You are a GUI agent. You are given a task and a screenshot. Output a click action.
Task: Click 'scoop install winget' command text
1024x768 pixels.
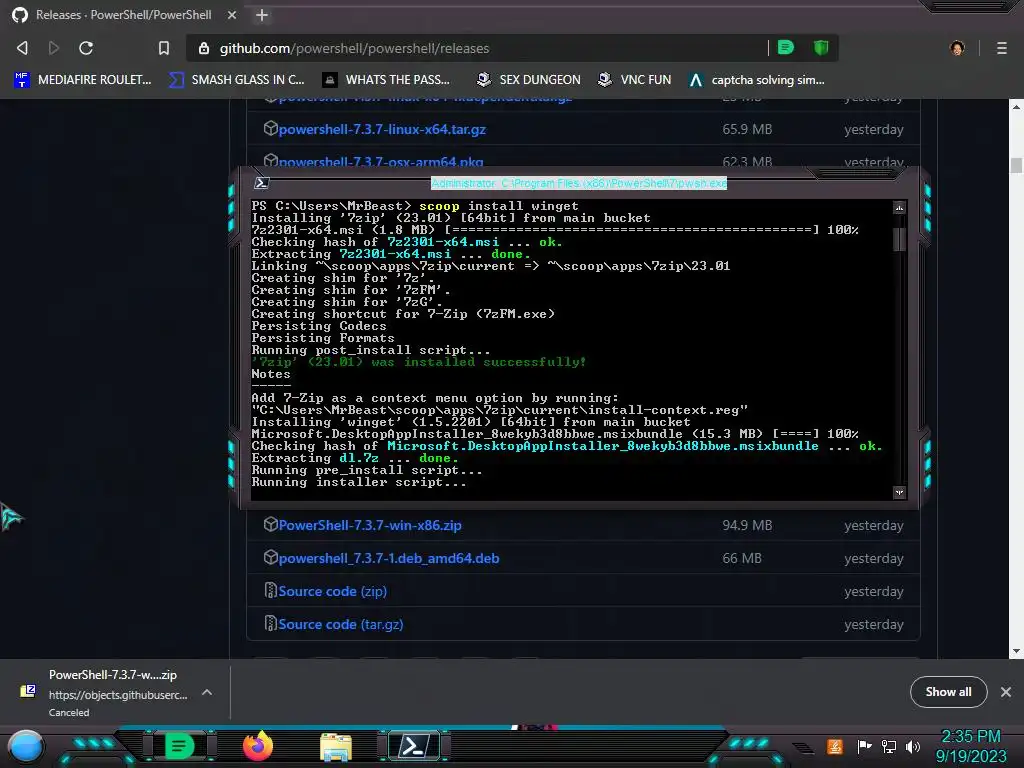point(498,206)
